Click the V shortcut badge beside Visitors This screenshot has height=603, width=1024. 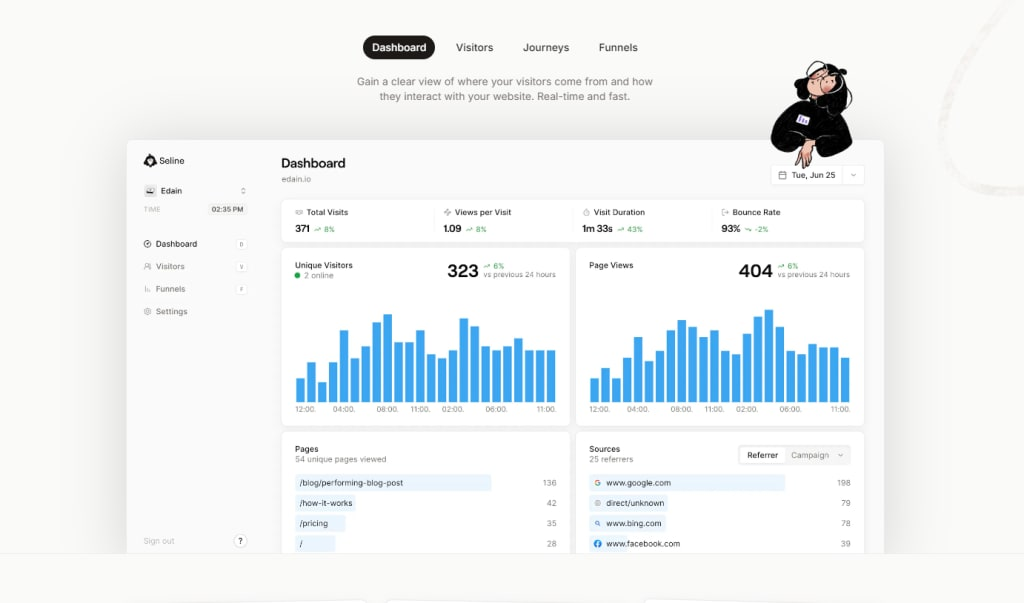click(x=241, y=267)
